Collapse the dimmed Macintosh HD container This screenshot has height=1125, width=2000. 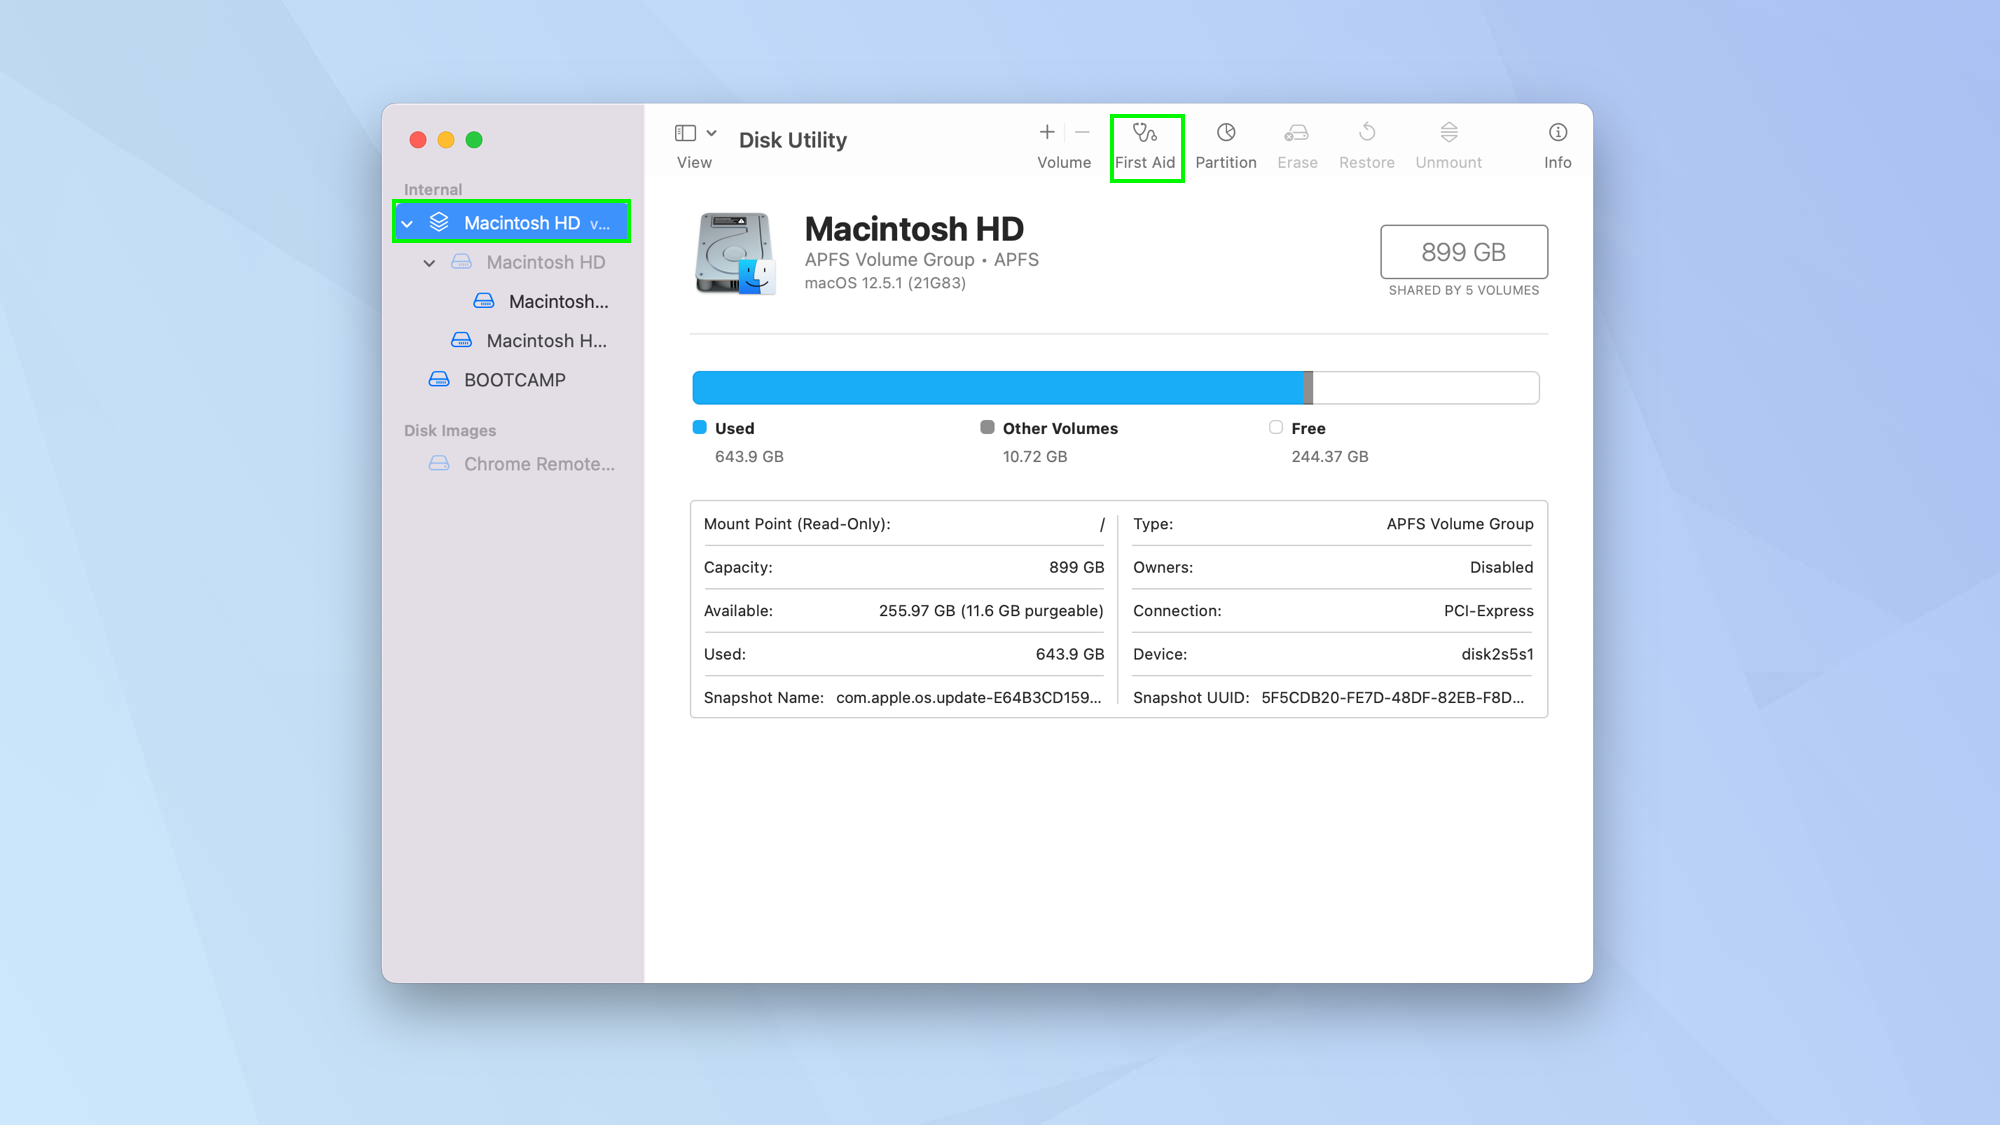coord(429,263)
